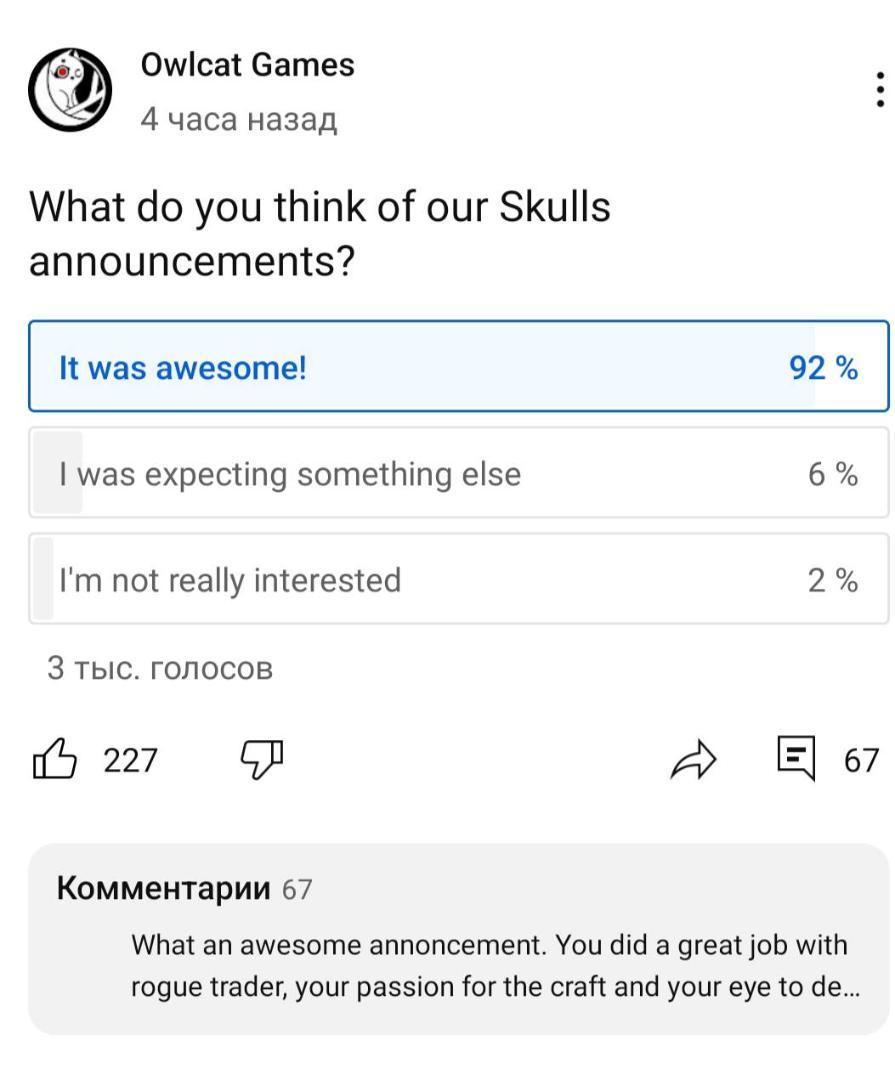Click the "3 тыс. голосов" vote total
Image resolution: width=895 pixels, height=1080 pixels.
pyautogui.click(x=160, y=668)
